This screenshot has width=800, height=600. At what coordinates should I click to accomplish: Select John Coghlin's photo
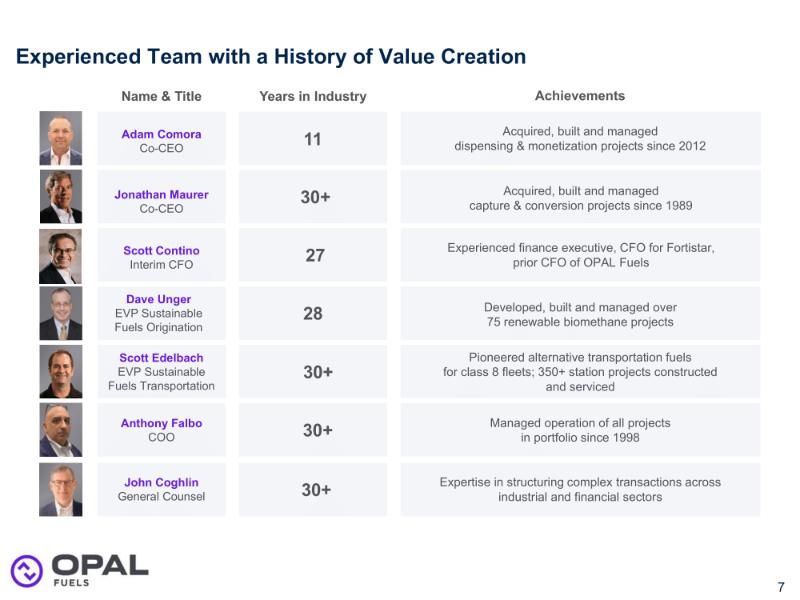point(60,489)
